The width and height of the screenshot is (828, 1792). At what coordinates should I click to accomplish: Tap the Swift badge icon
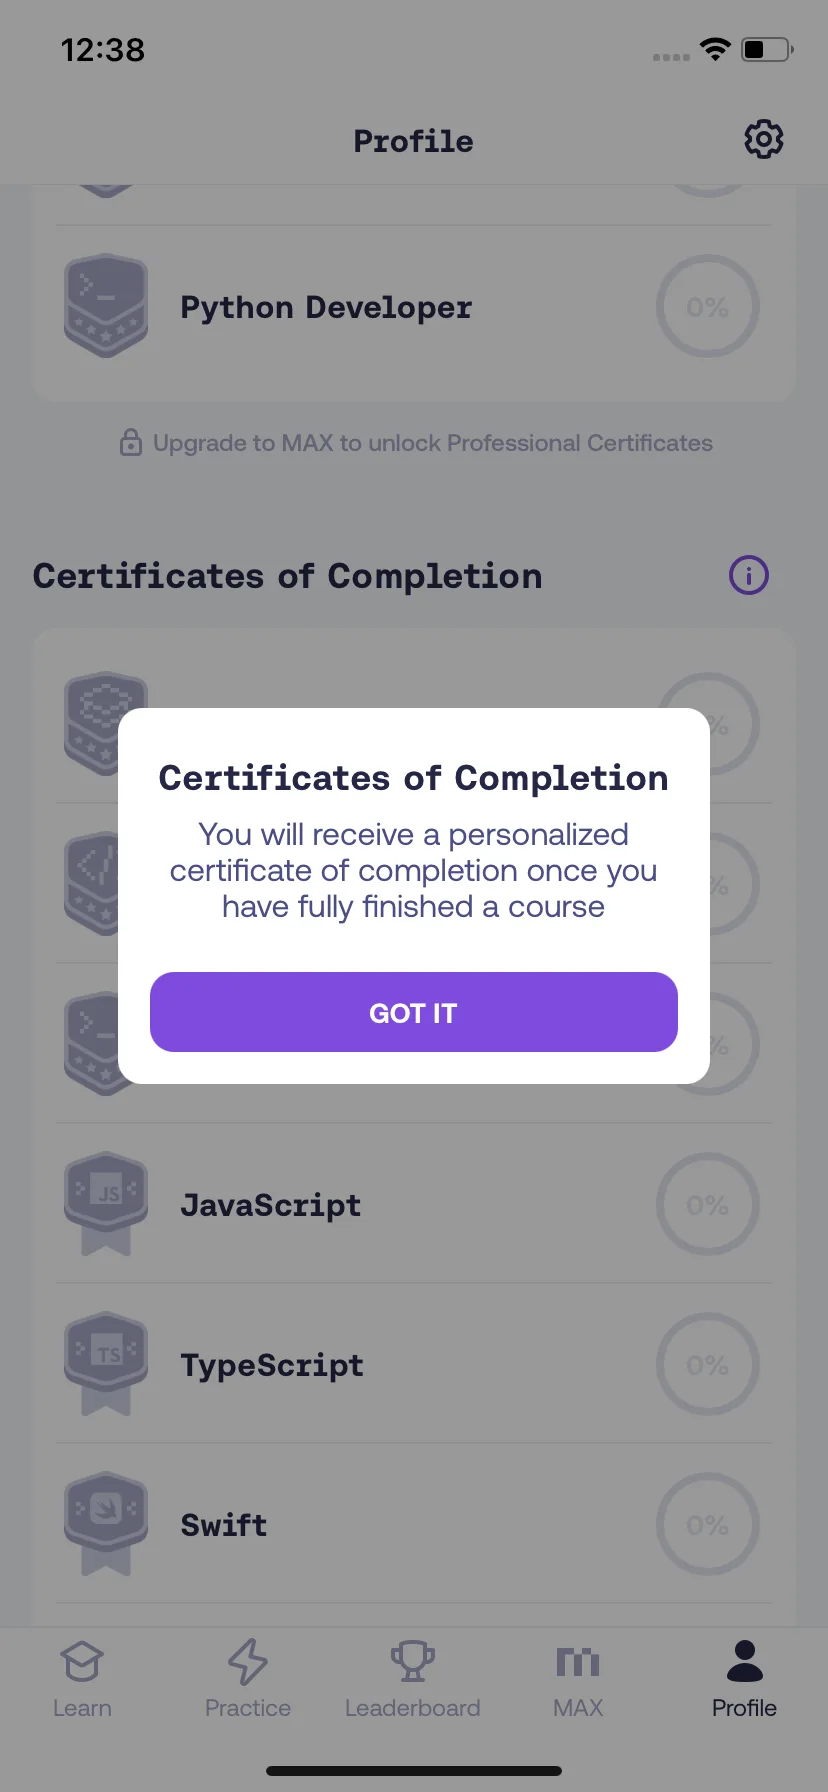click(x=106, y=1524)
